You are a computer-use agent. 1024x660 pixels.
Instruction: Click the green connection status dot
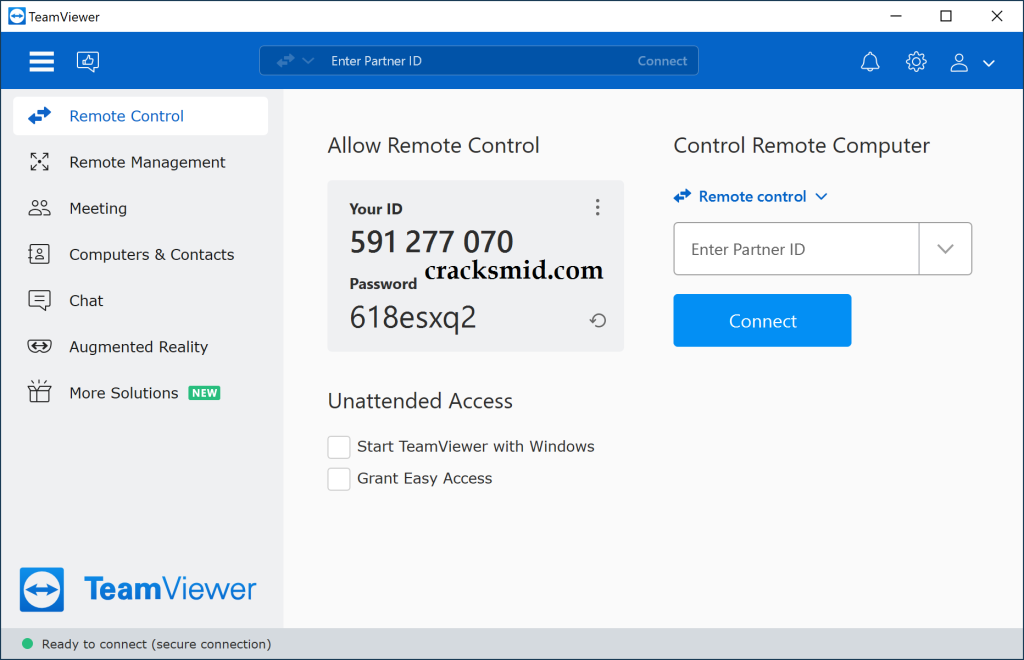(x=27, y=644)
